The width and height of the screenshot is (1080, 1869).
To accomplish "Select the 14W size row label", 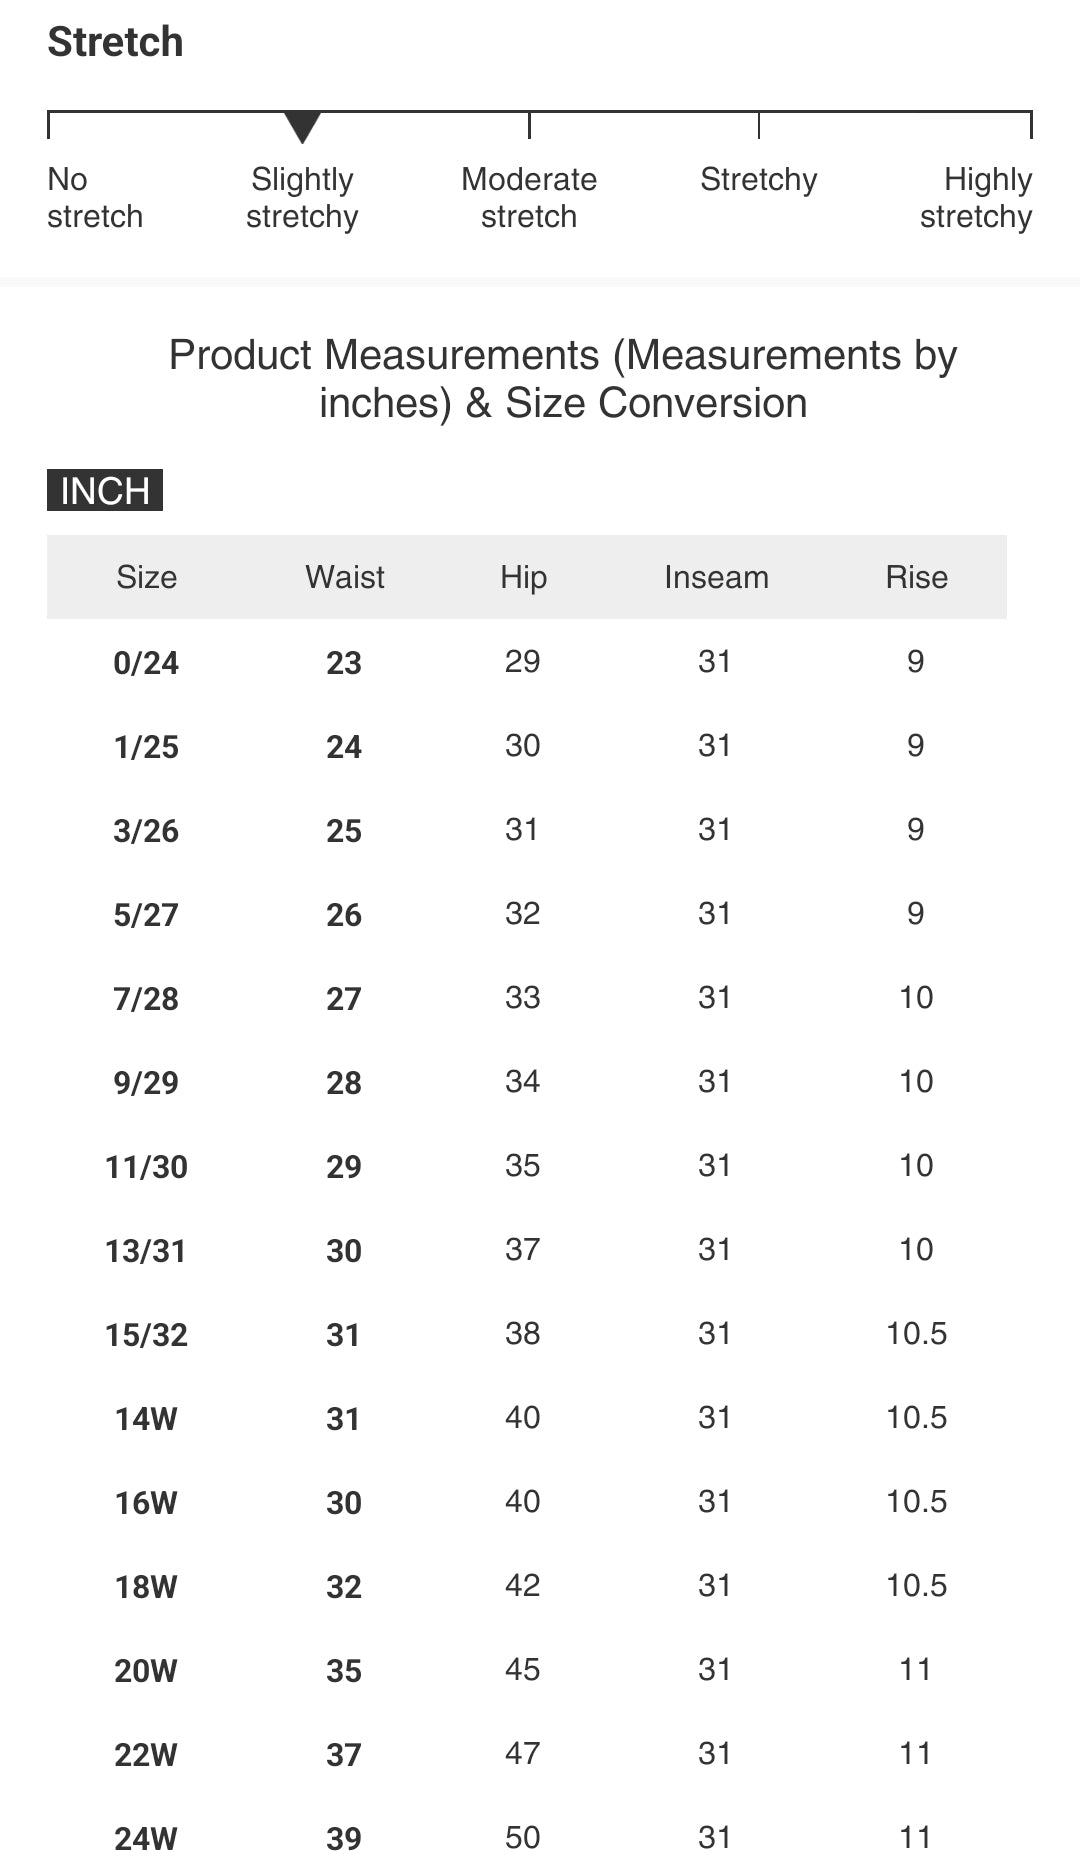I will [146, 1418].
